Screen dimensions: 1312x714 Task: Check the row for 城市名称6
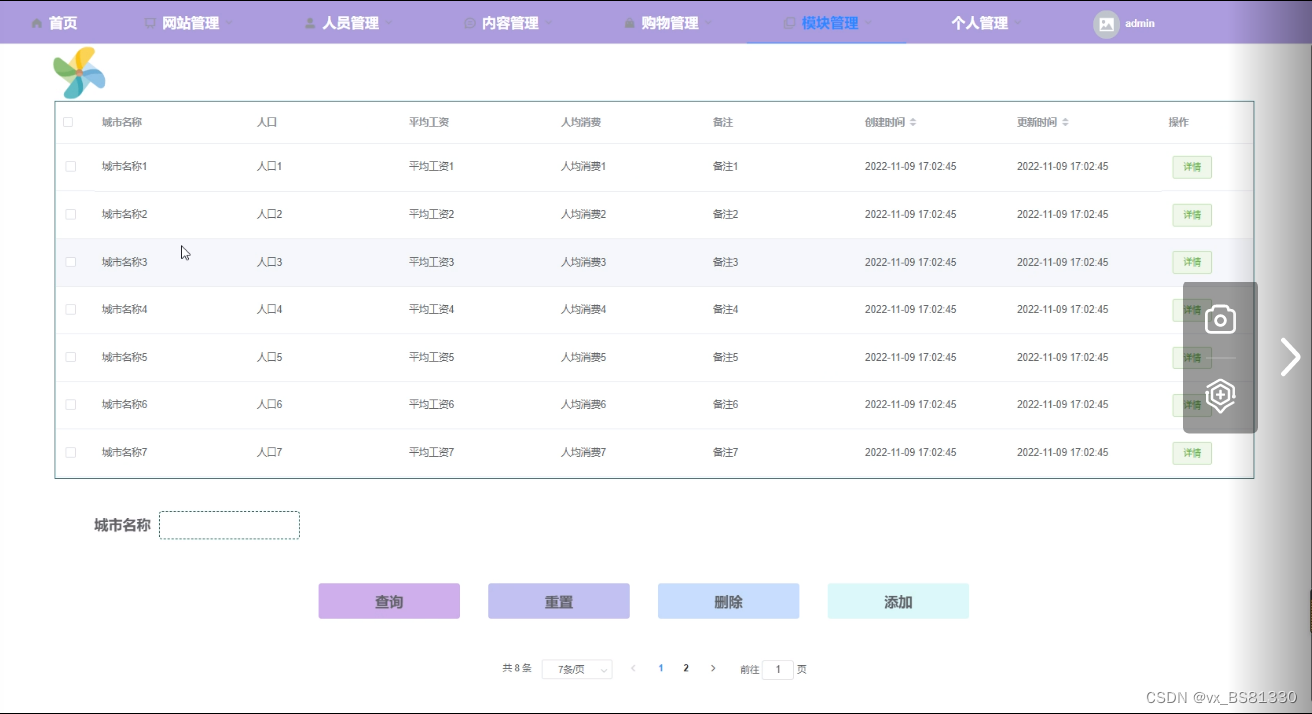[x=70, y=404]
